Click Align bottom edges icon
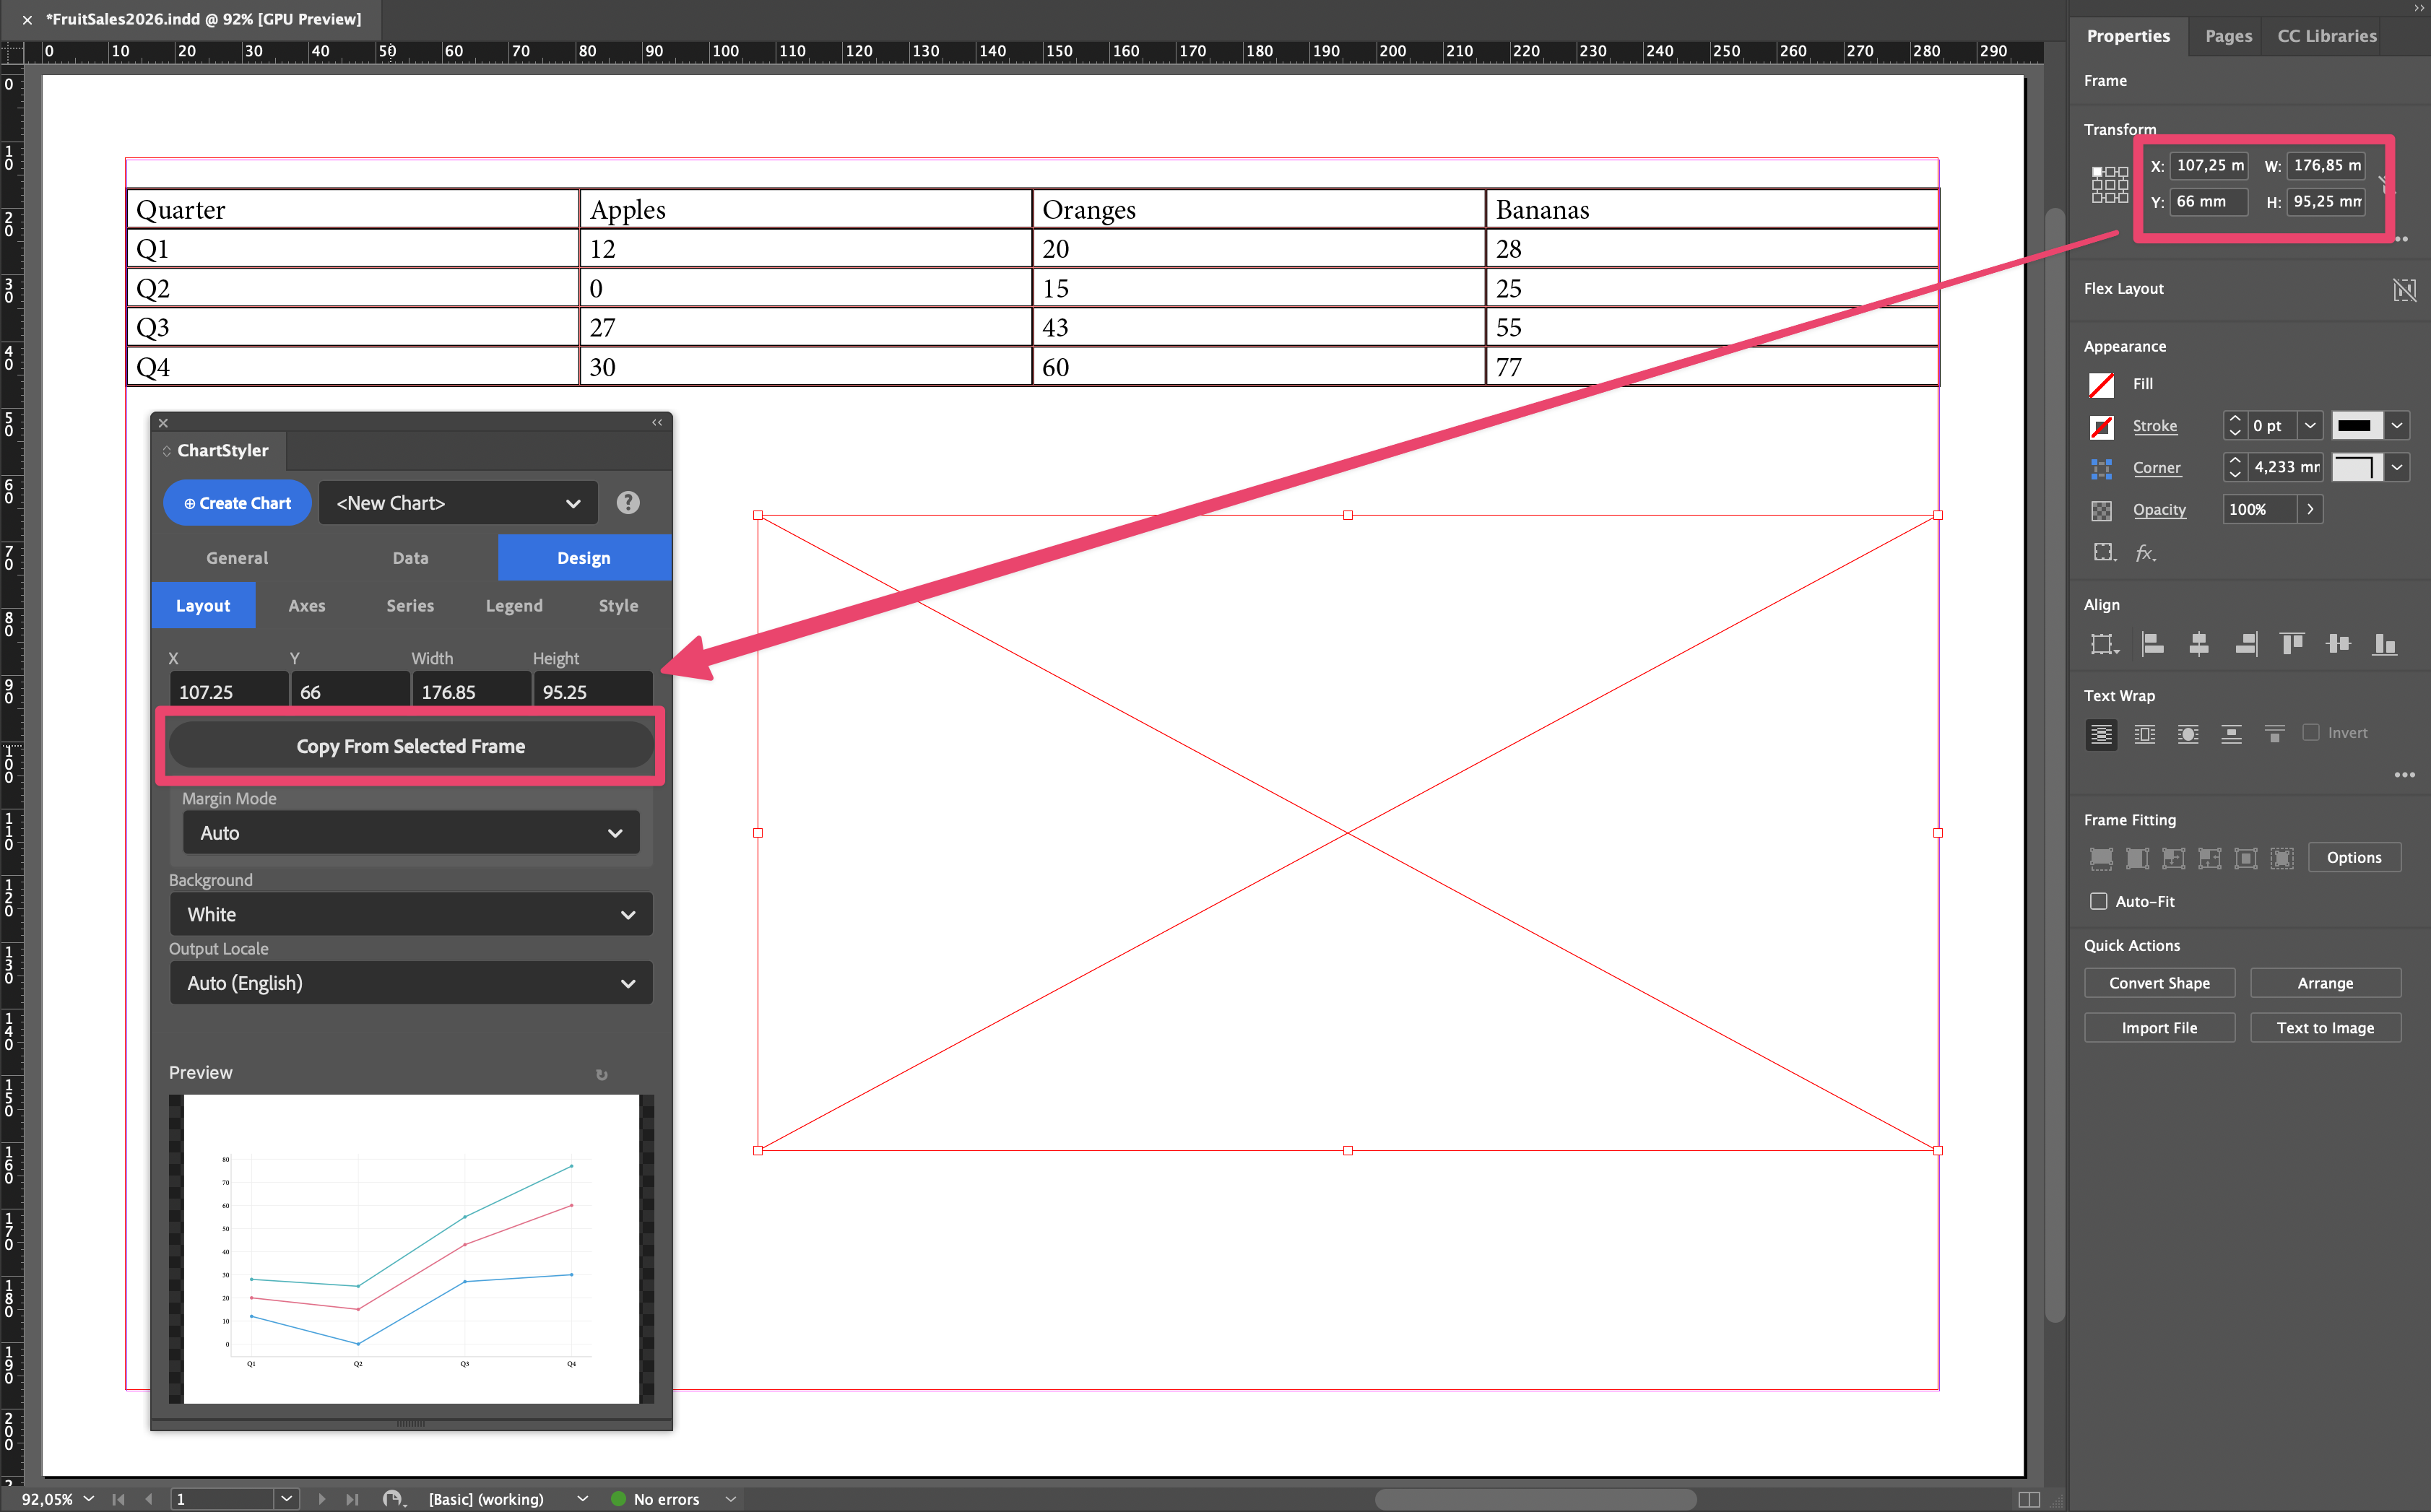This screenshot has width=2431, height=1512. [x=2385, y=644]
